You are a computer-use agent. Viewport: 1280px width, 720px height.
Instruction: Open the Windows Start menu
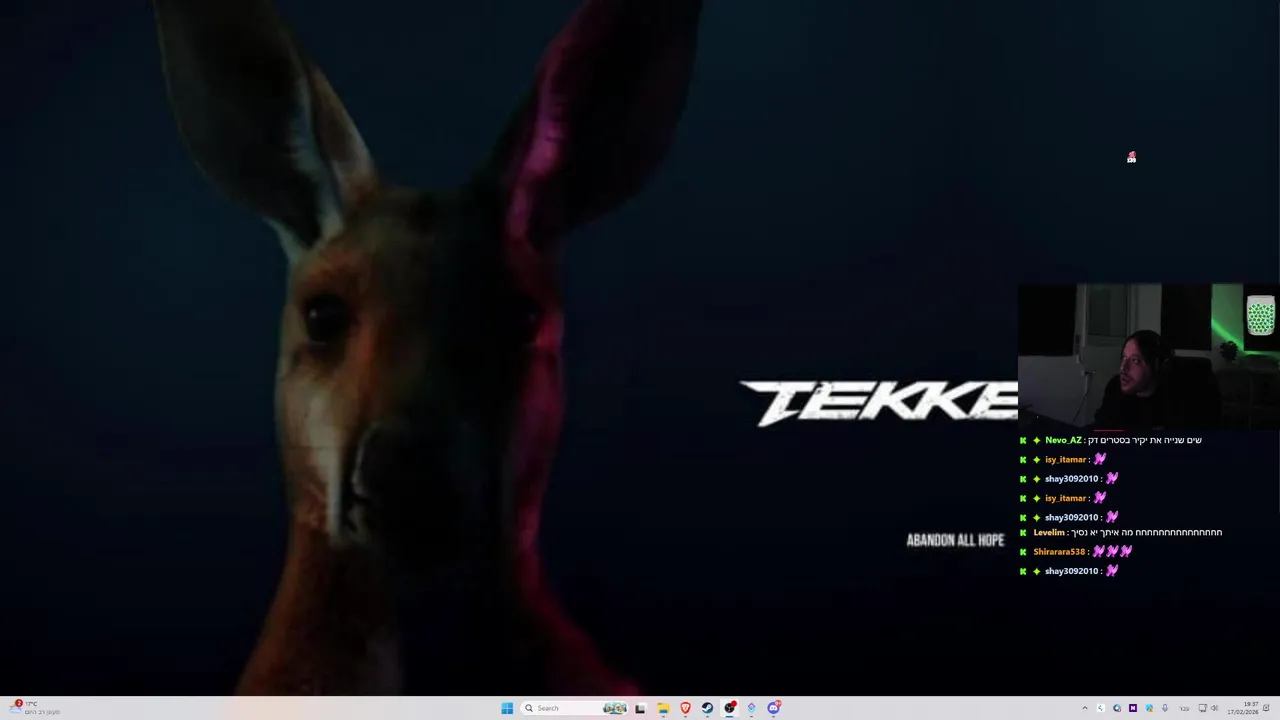click(507, 708)
